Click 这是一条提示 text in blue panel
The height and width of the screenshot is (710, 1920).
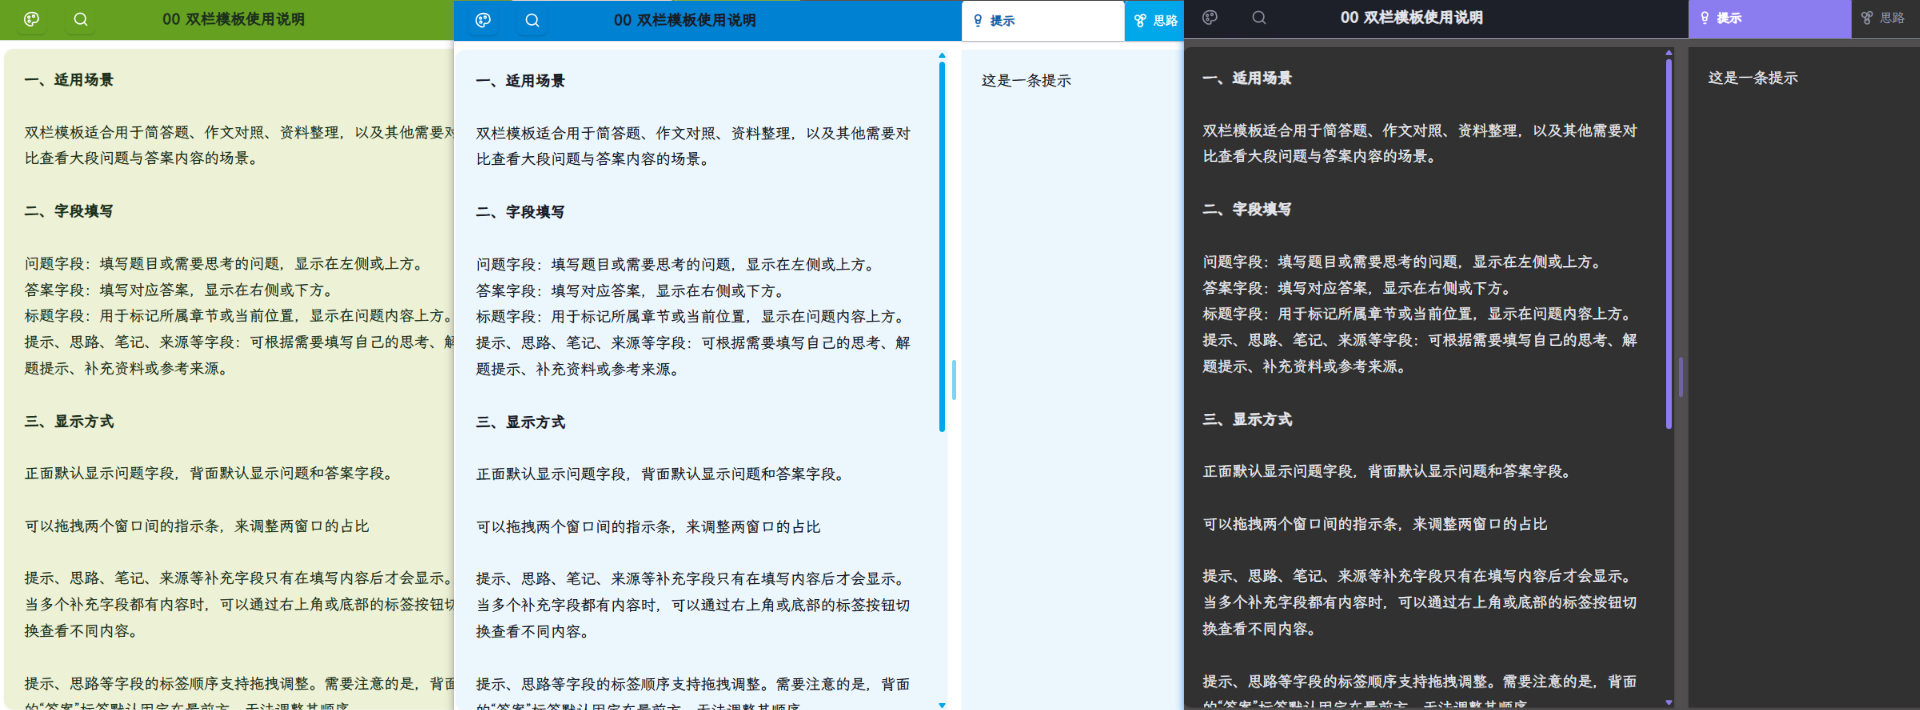coord(1026,80)
